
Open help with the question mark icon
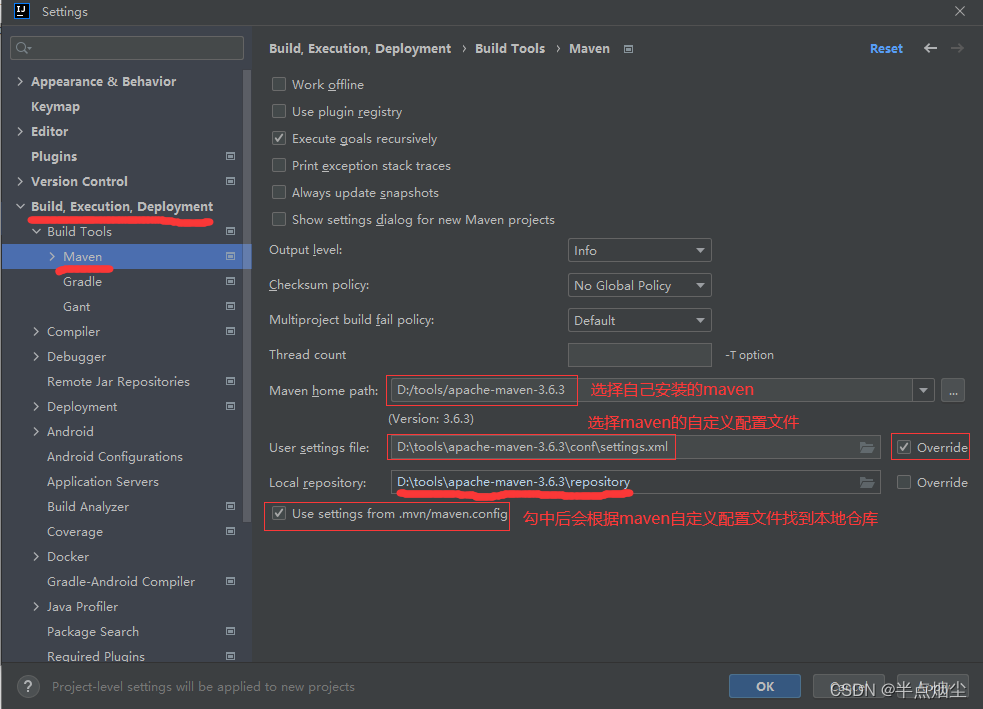[28, 686]
